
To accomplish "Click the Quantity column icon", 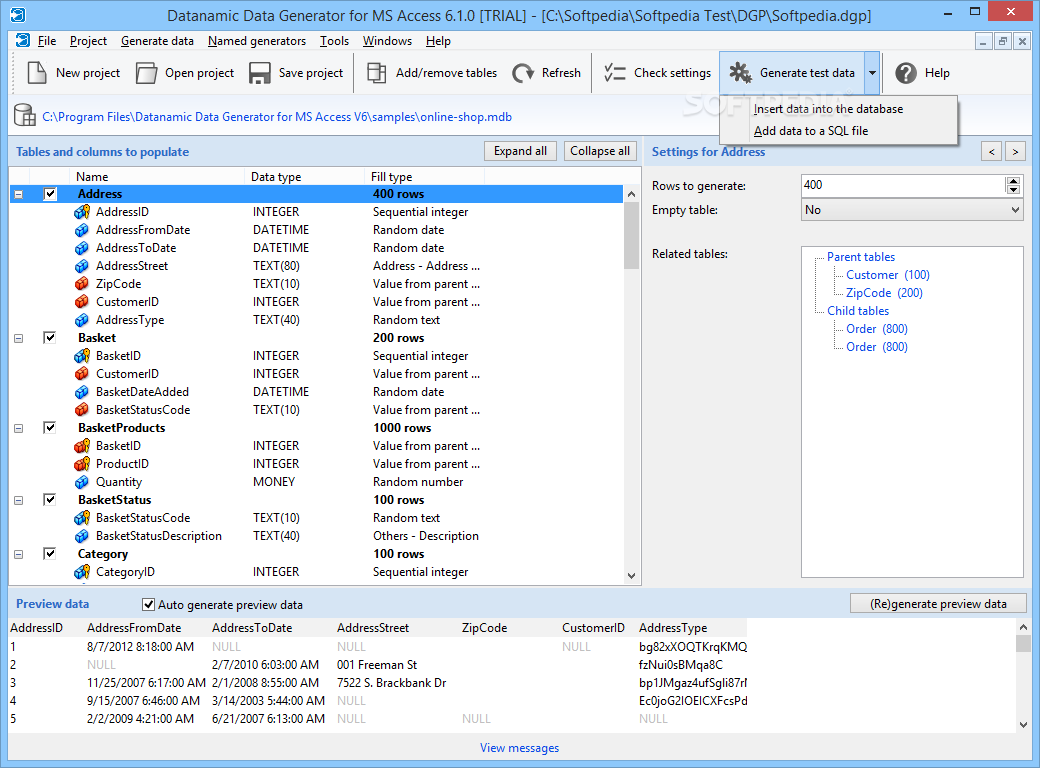I will point(82,481).
